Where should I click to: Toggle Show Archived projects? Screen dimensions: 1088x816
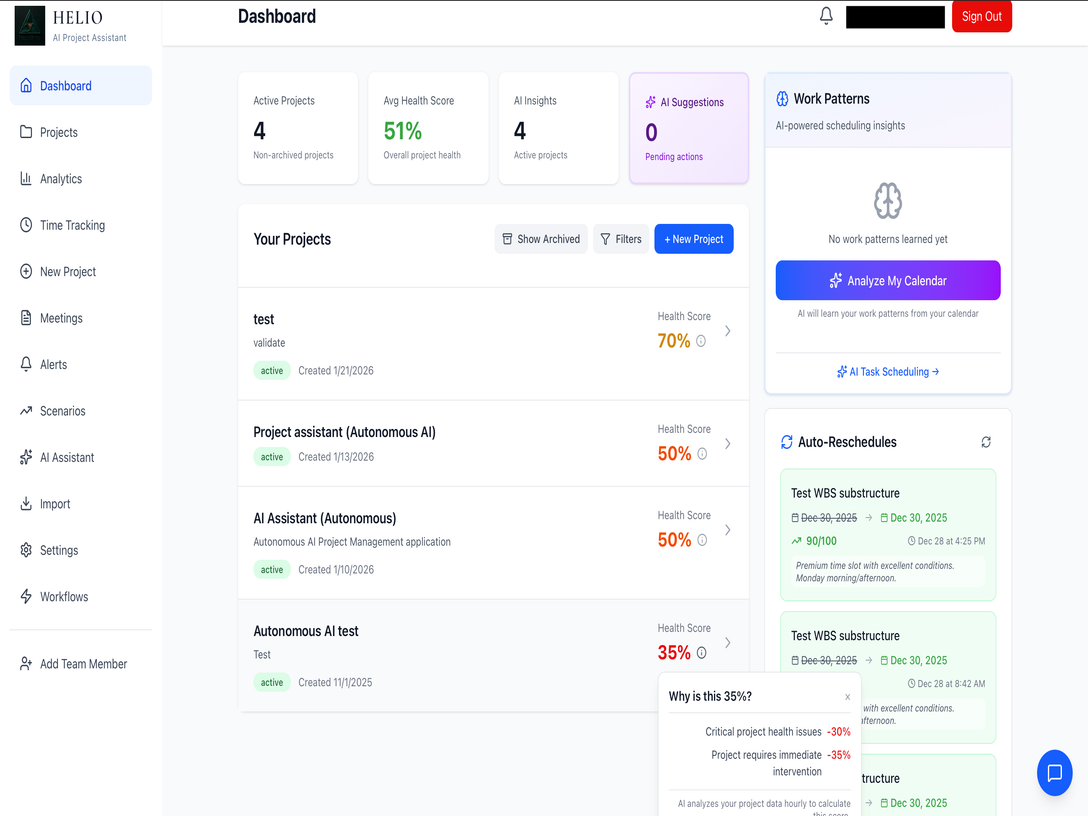(540, 239)
